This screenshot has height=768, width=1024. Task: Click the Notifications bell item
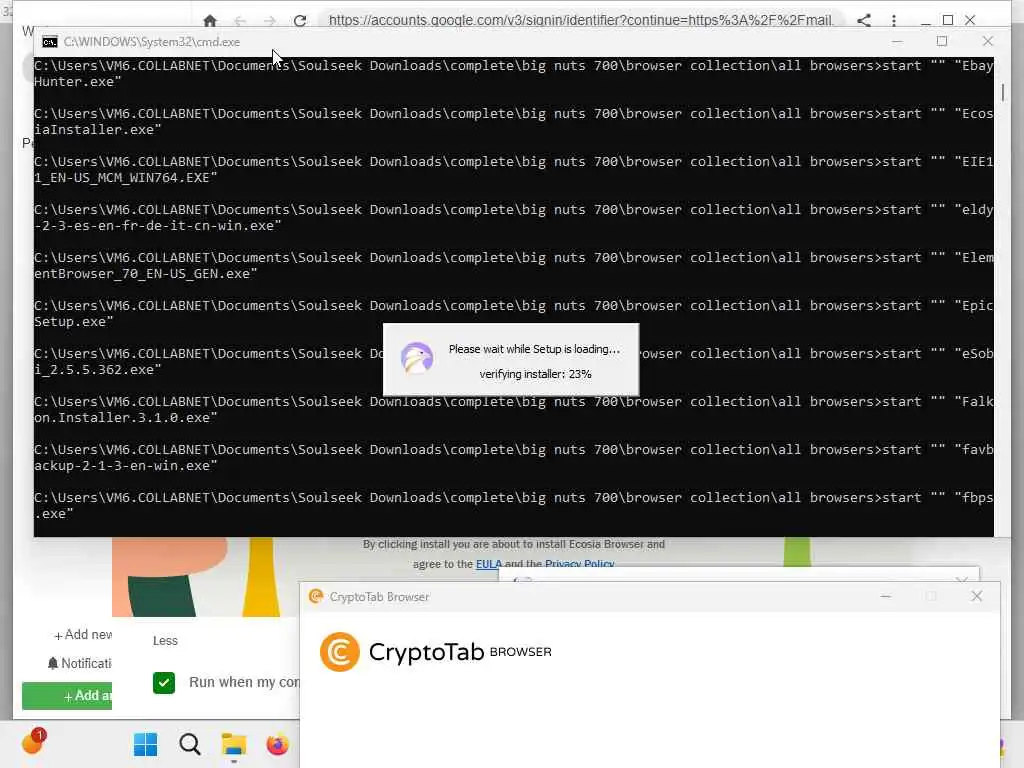tap(79, 664)
